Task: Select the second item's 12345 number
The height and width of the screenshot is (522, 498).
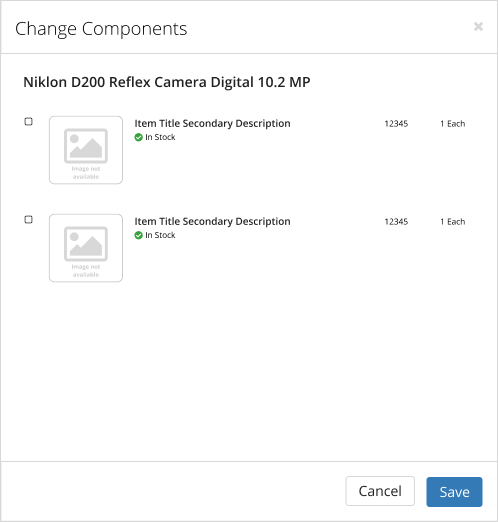Action: pos(396,222)
